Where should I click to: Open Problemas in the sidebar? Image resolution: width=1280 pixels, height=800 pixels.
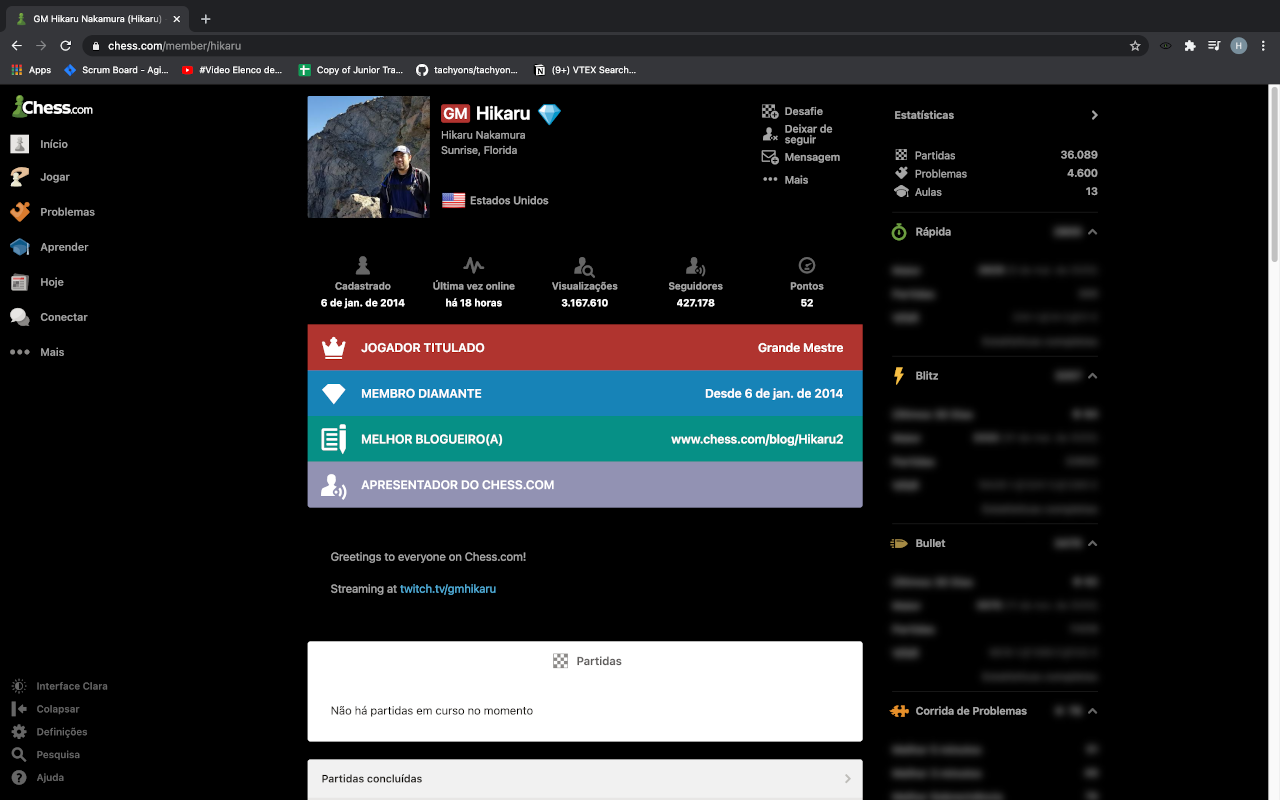point(52,212)
